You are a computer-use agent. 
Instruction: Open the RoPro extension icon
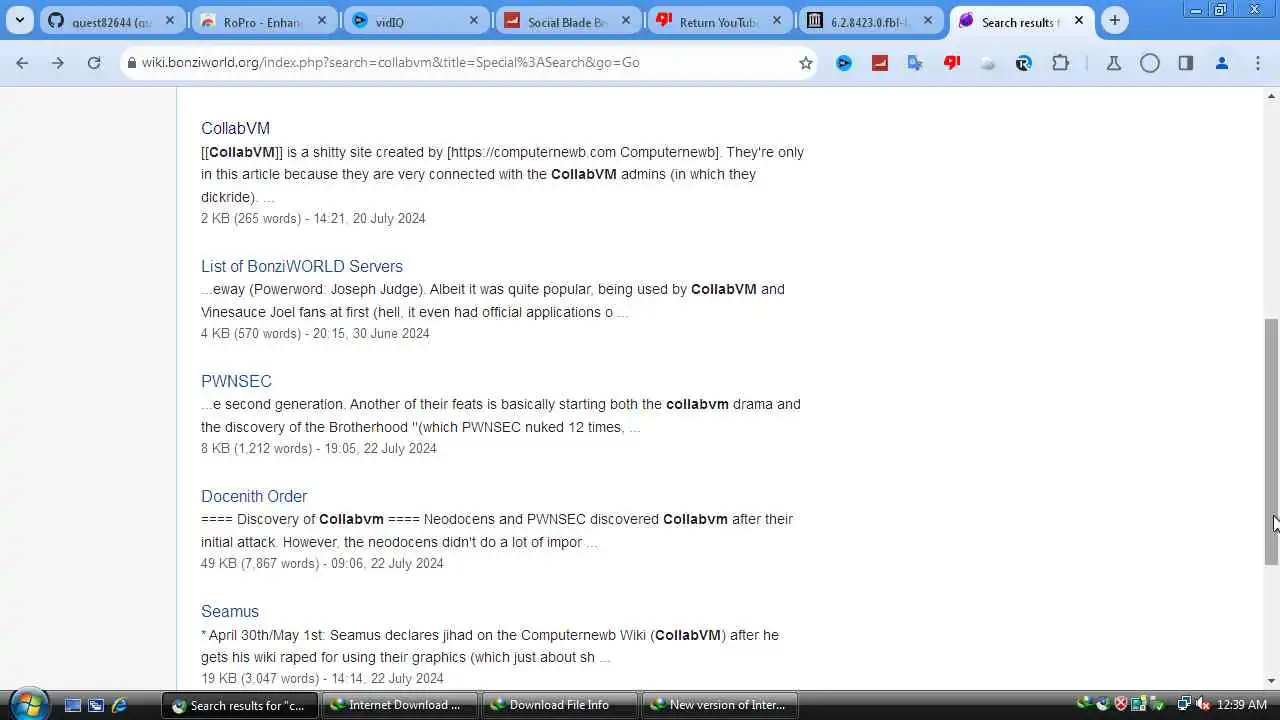click(x=1023, y=63)
